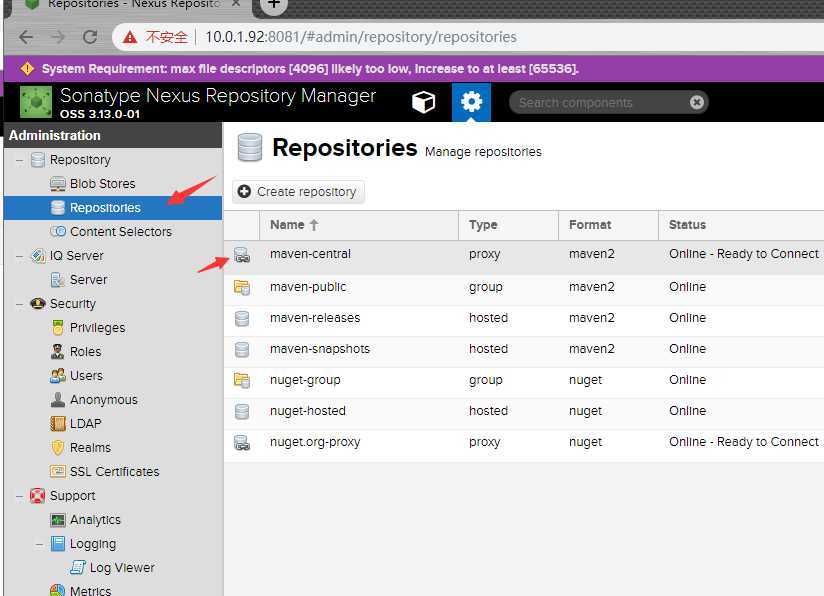Collapse the Support tree node
Image resolution: width=824 pixels, height=596 pixels.
pos(19,496)
